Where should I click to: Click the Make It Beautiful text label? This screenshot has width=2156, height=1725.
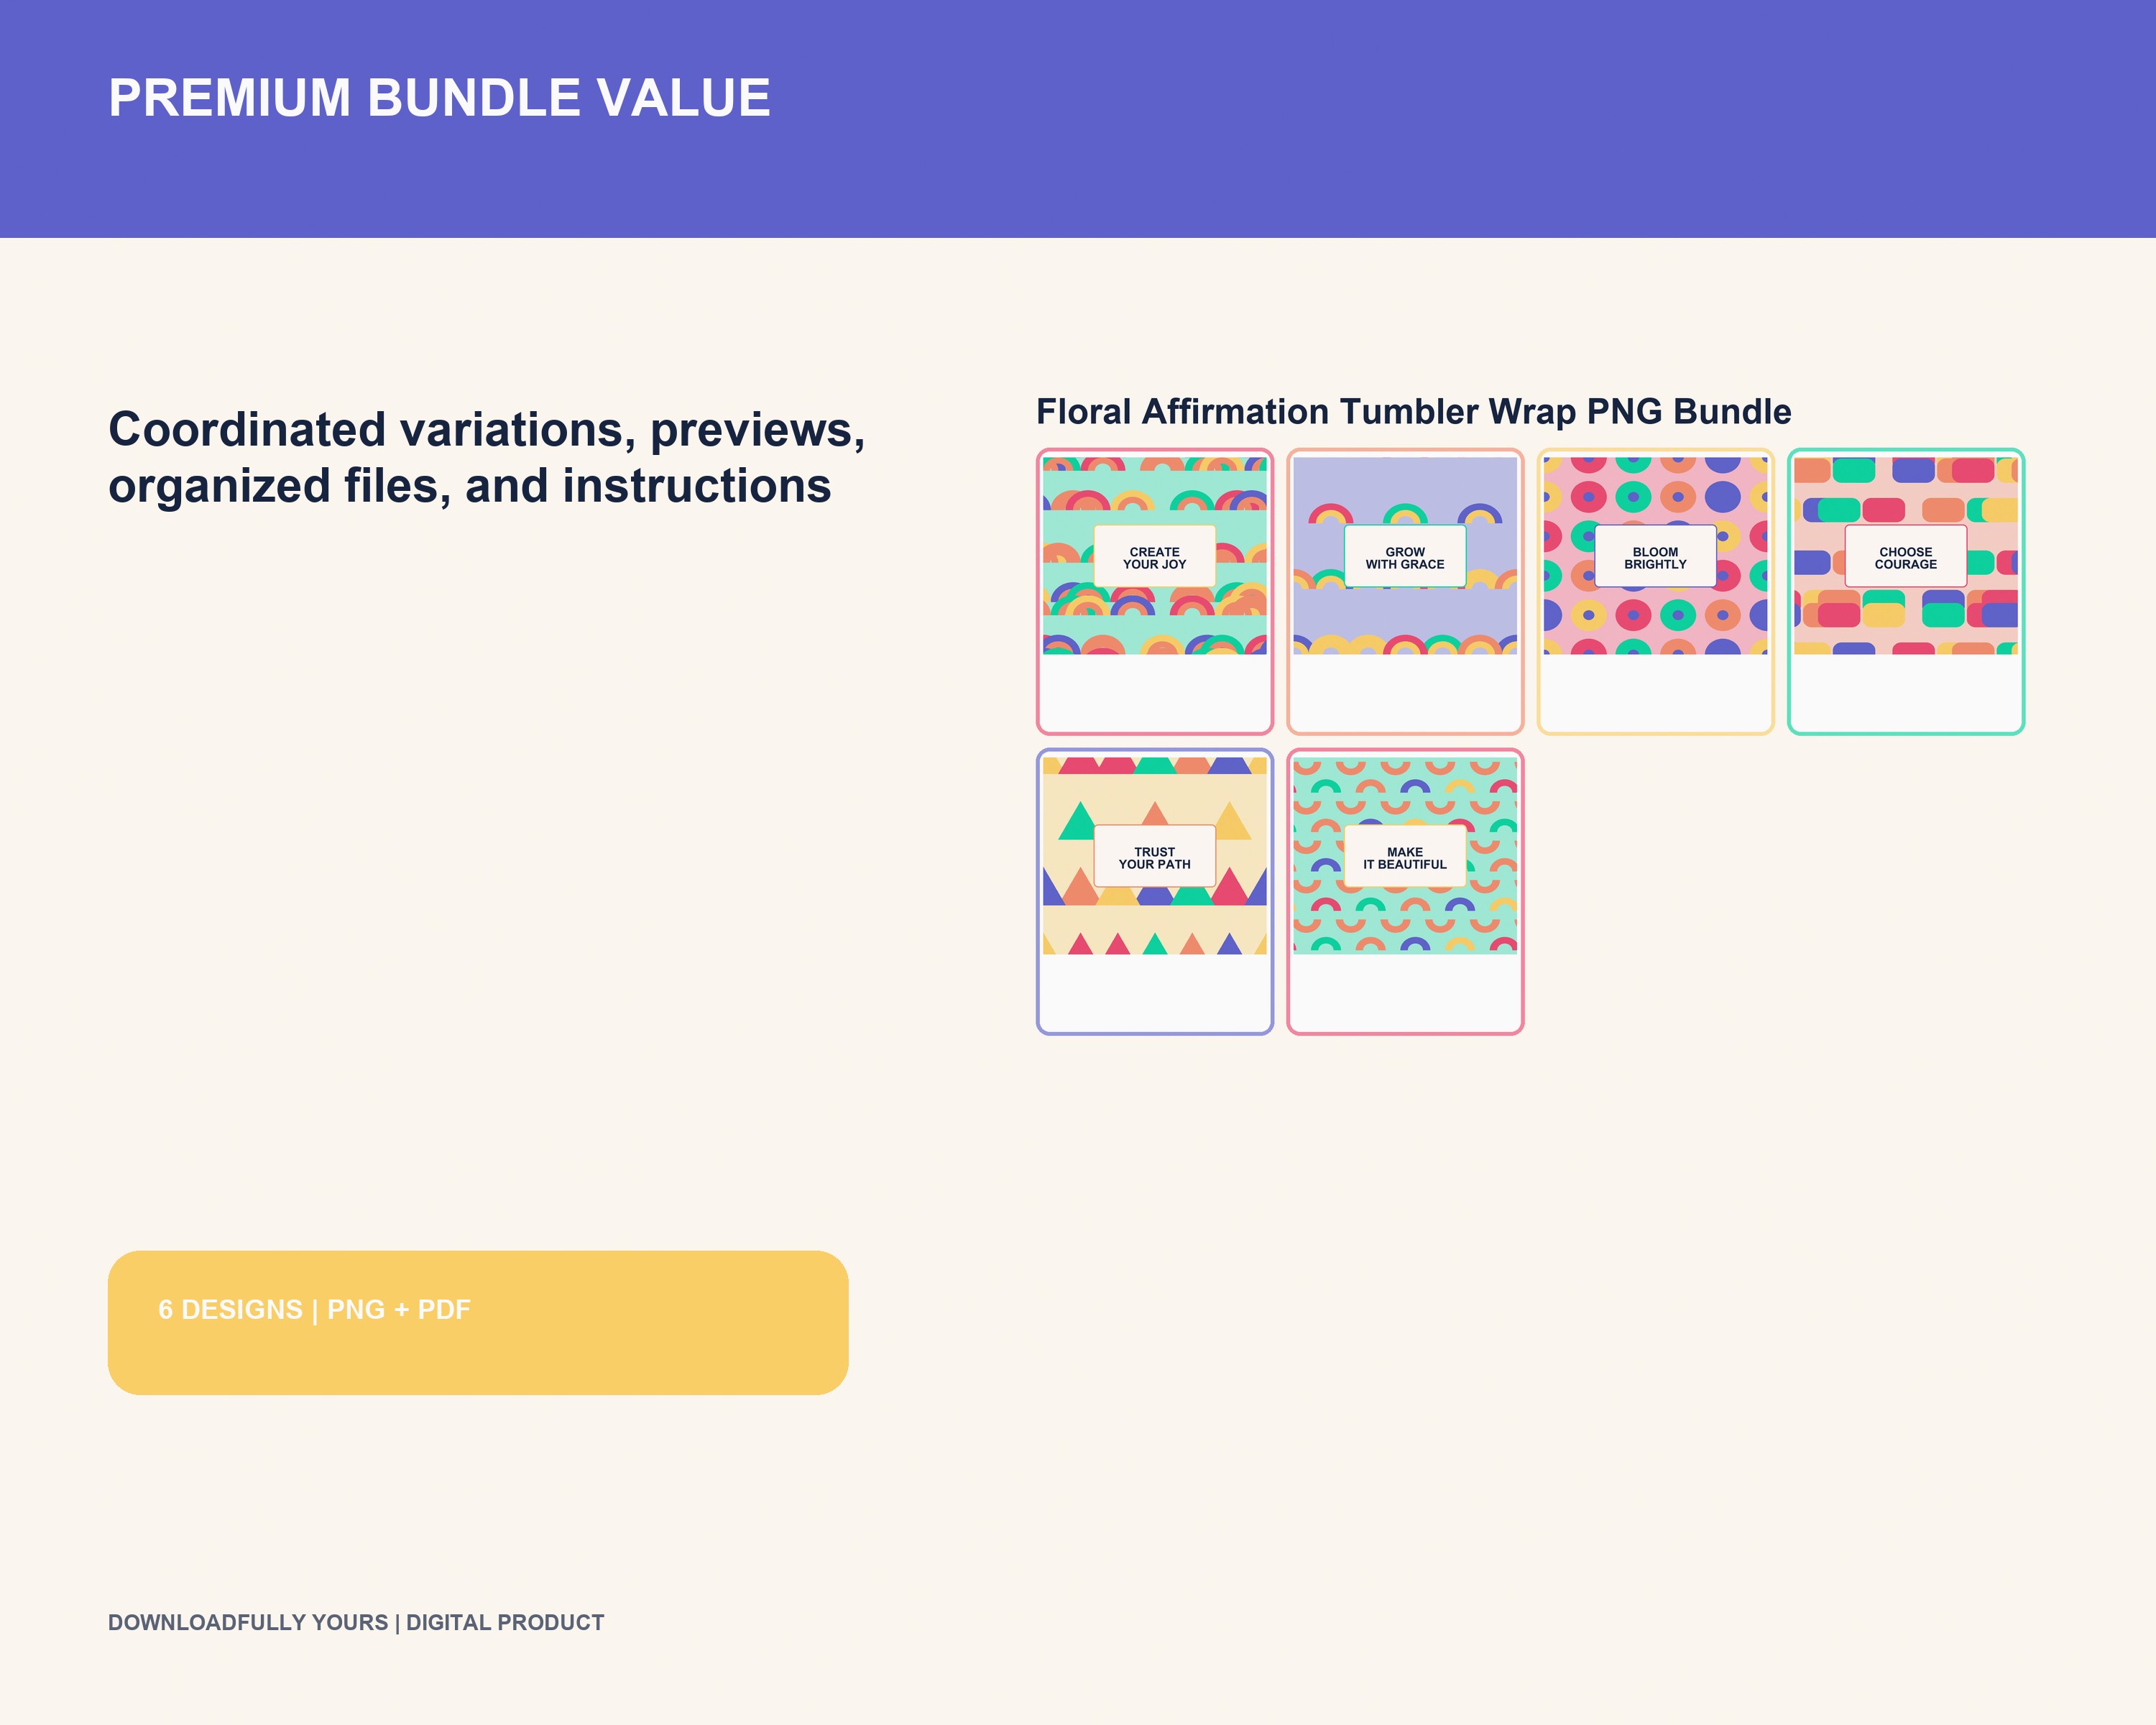coord(1405,858)
